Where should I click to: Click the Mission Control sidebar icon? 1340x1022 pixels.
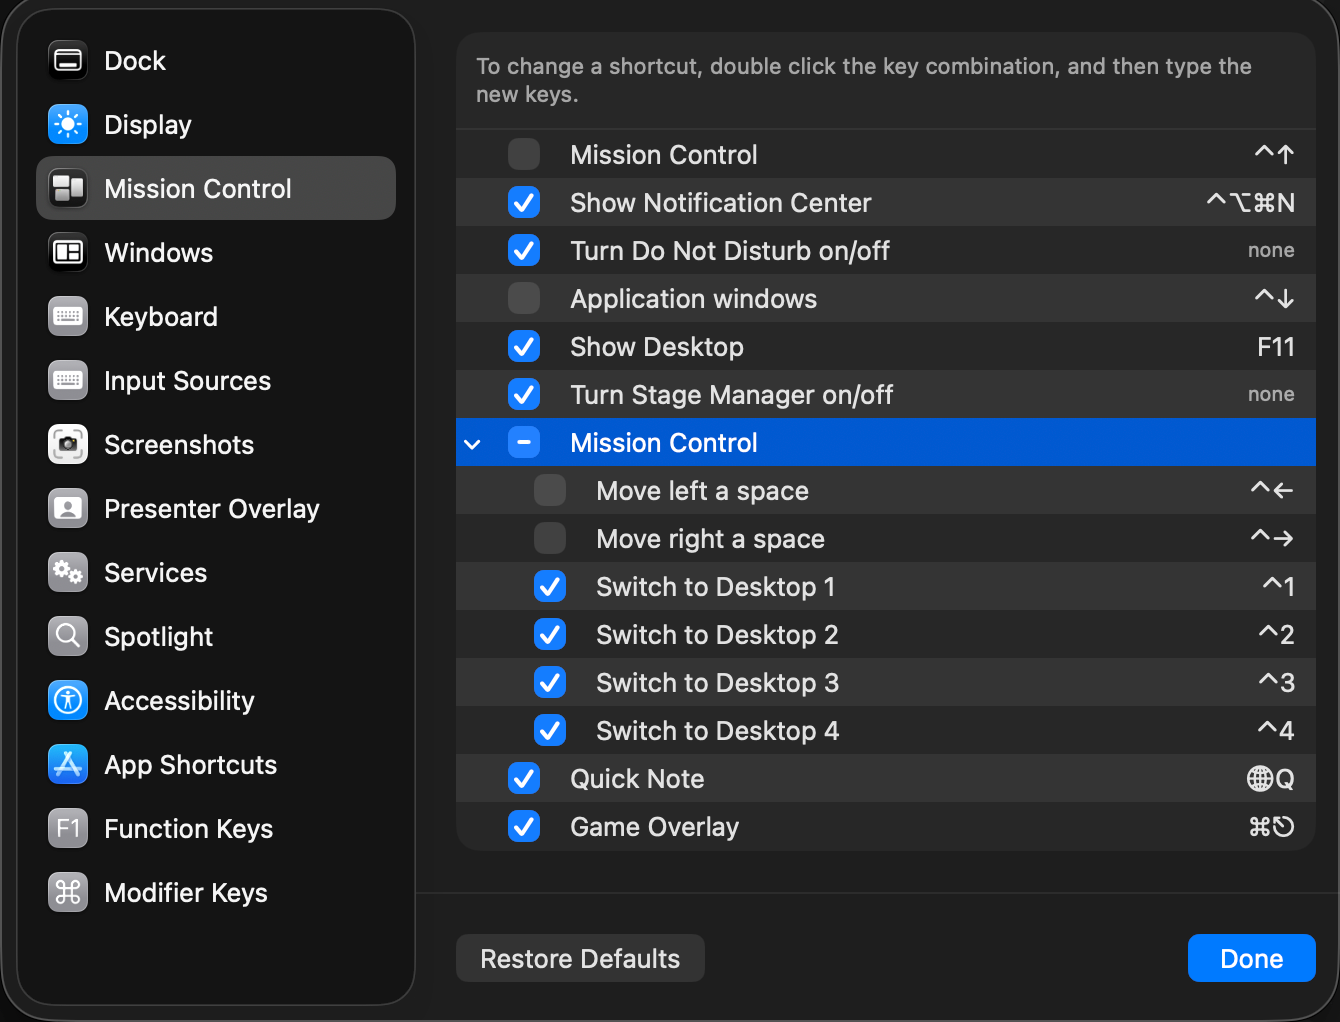pyautogui.click(x=68, y=189)
